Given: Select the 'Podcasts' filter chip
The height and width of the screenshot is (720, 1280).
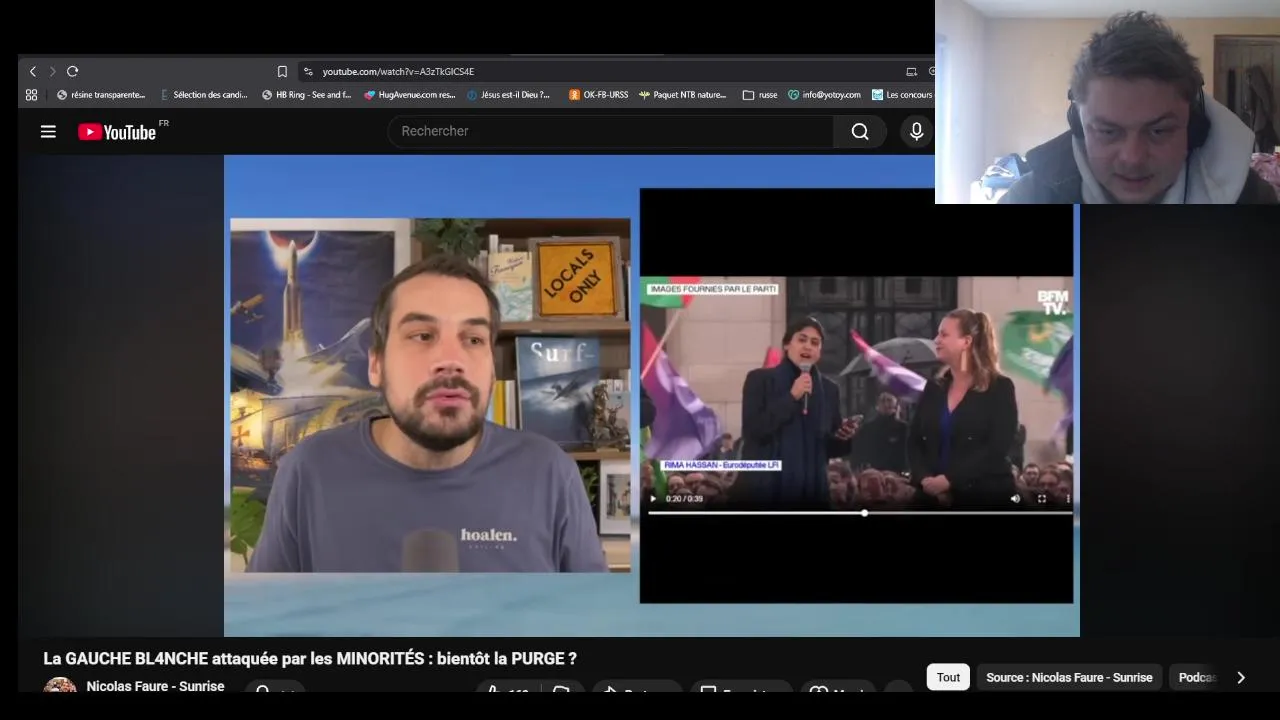Looking at the screenshot, I should click(1196, 677).
